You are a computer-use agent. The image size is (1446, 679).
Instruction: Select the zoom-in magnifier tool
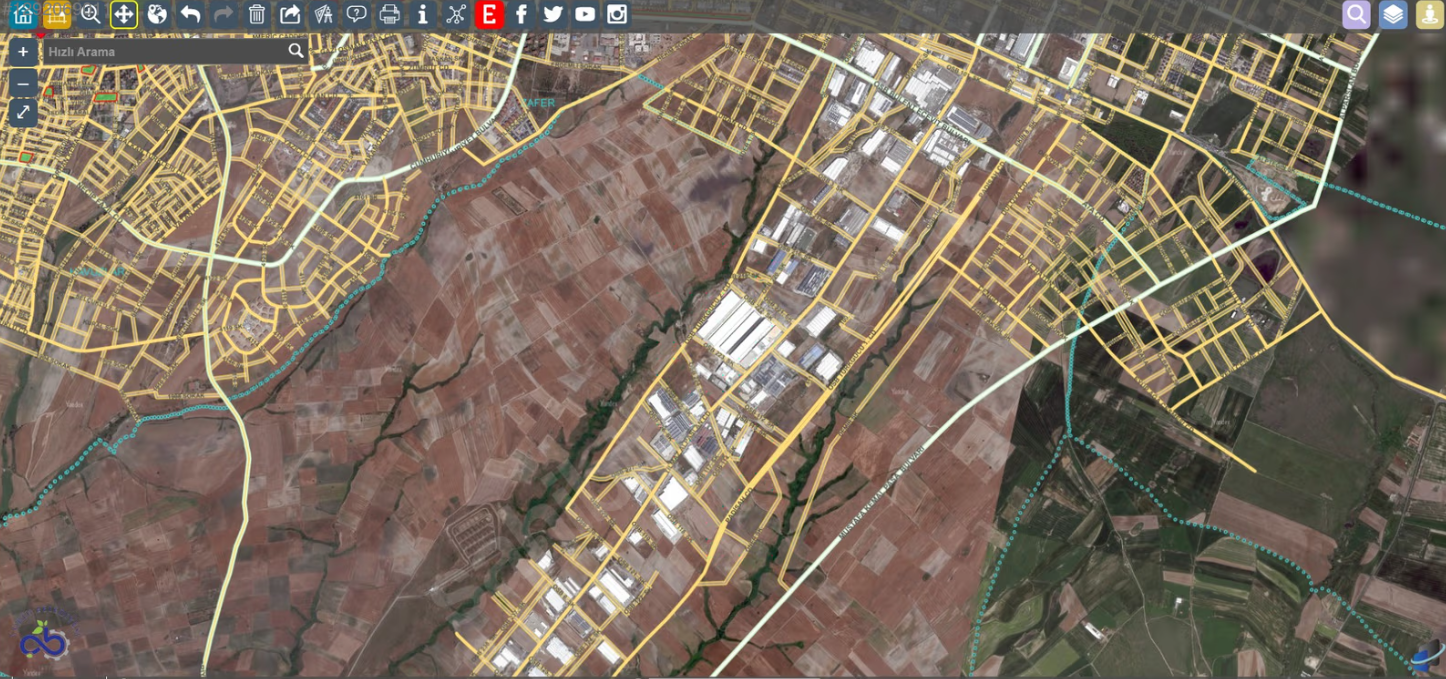coord(90,14)
